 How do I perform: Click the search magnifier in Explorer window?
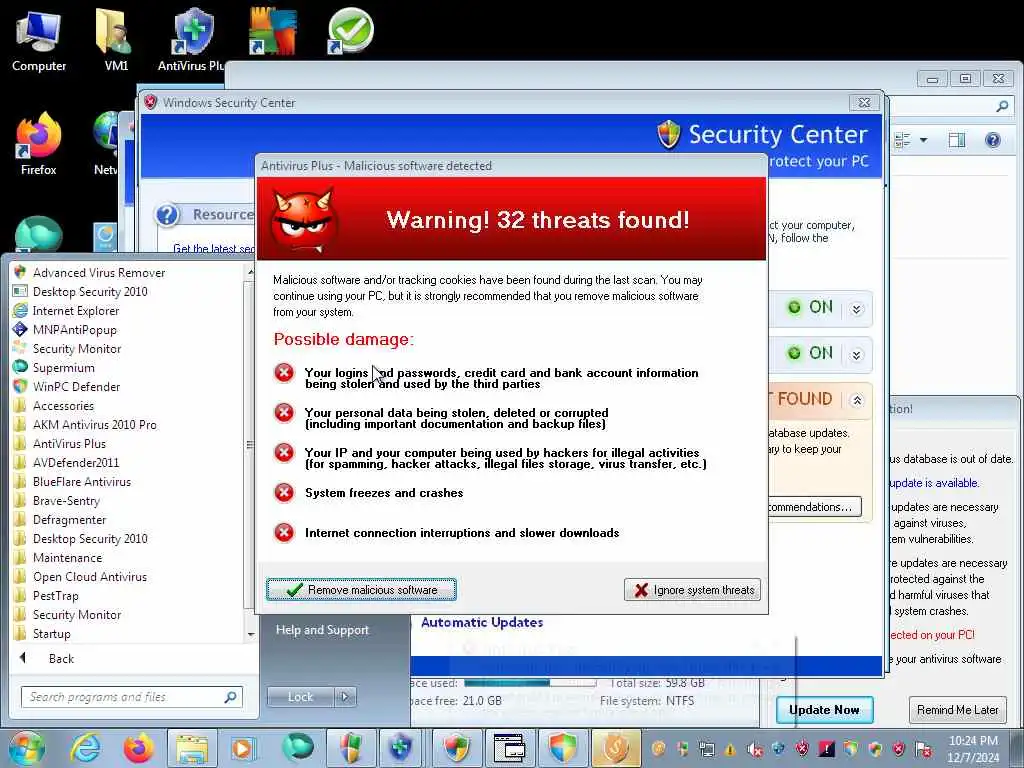tap(1002, 106)
